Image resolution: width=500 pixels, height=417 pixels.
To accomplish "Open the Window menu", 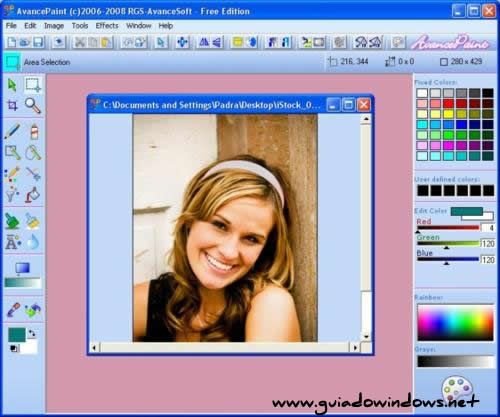I will tap(139, 26).
